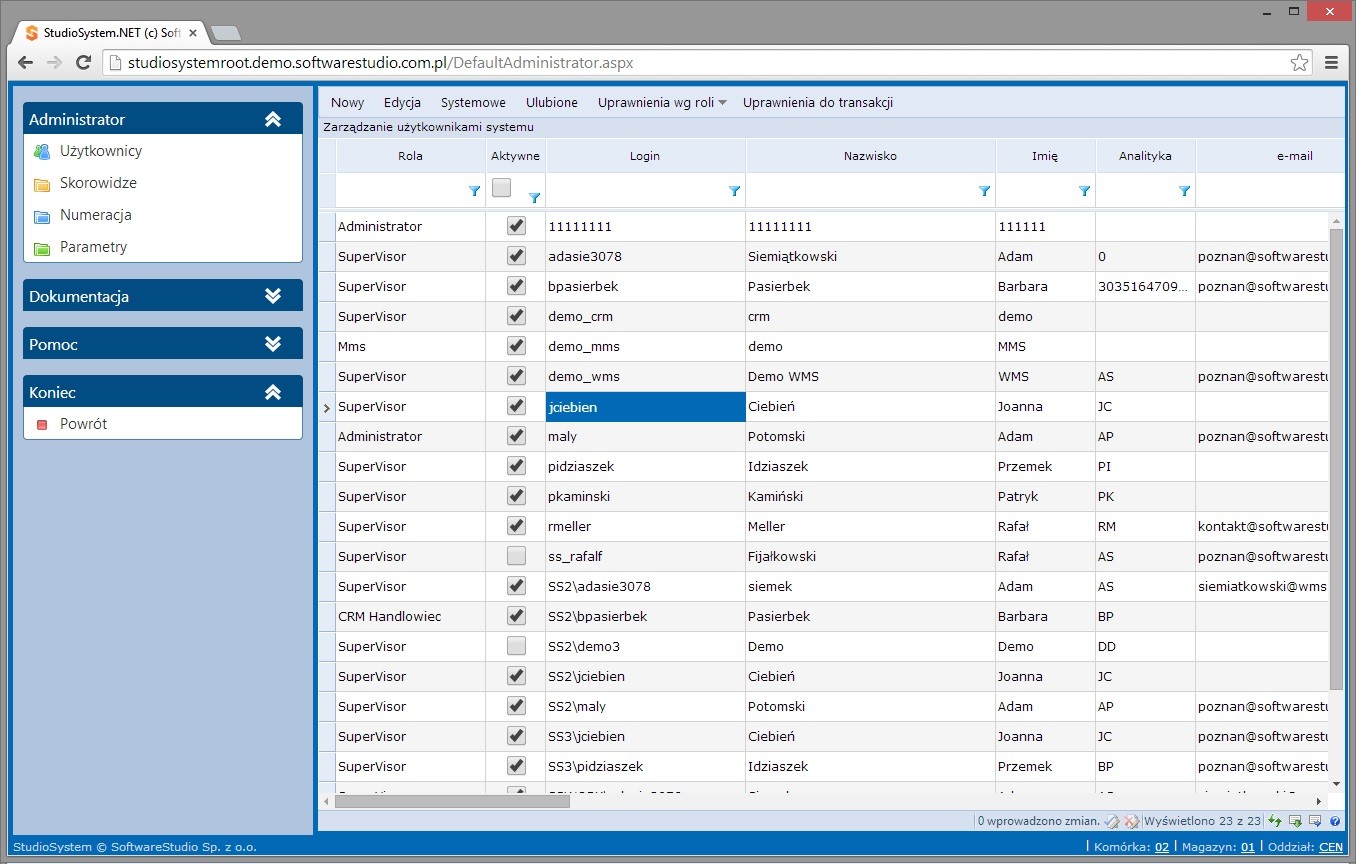Click the Powrót item under Koniec
This screenshot has height=864, width=1356.
coord(83,424)
